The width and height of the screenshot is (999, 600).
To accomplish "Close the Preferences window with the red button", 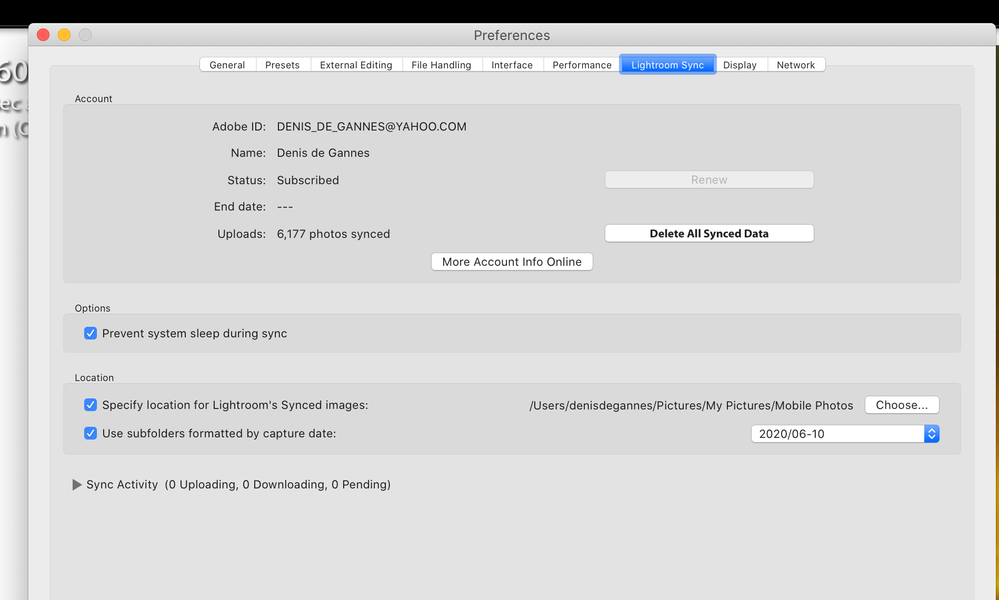I will click(43, 35).
